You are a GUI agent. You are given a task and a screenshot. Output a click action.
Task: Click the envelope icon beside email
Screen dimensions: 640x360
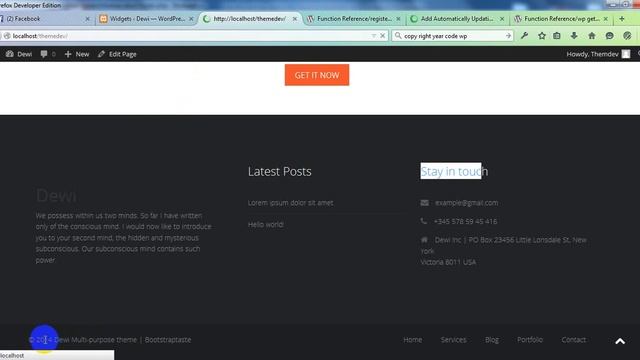[x=424, y=203]
